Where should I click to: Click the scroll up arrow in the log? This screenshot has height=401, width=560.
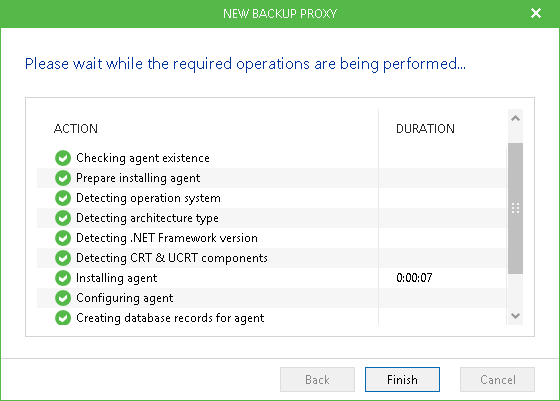coord(515,118)
